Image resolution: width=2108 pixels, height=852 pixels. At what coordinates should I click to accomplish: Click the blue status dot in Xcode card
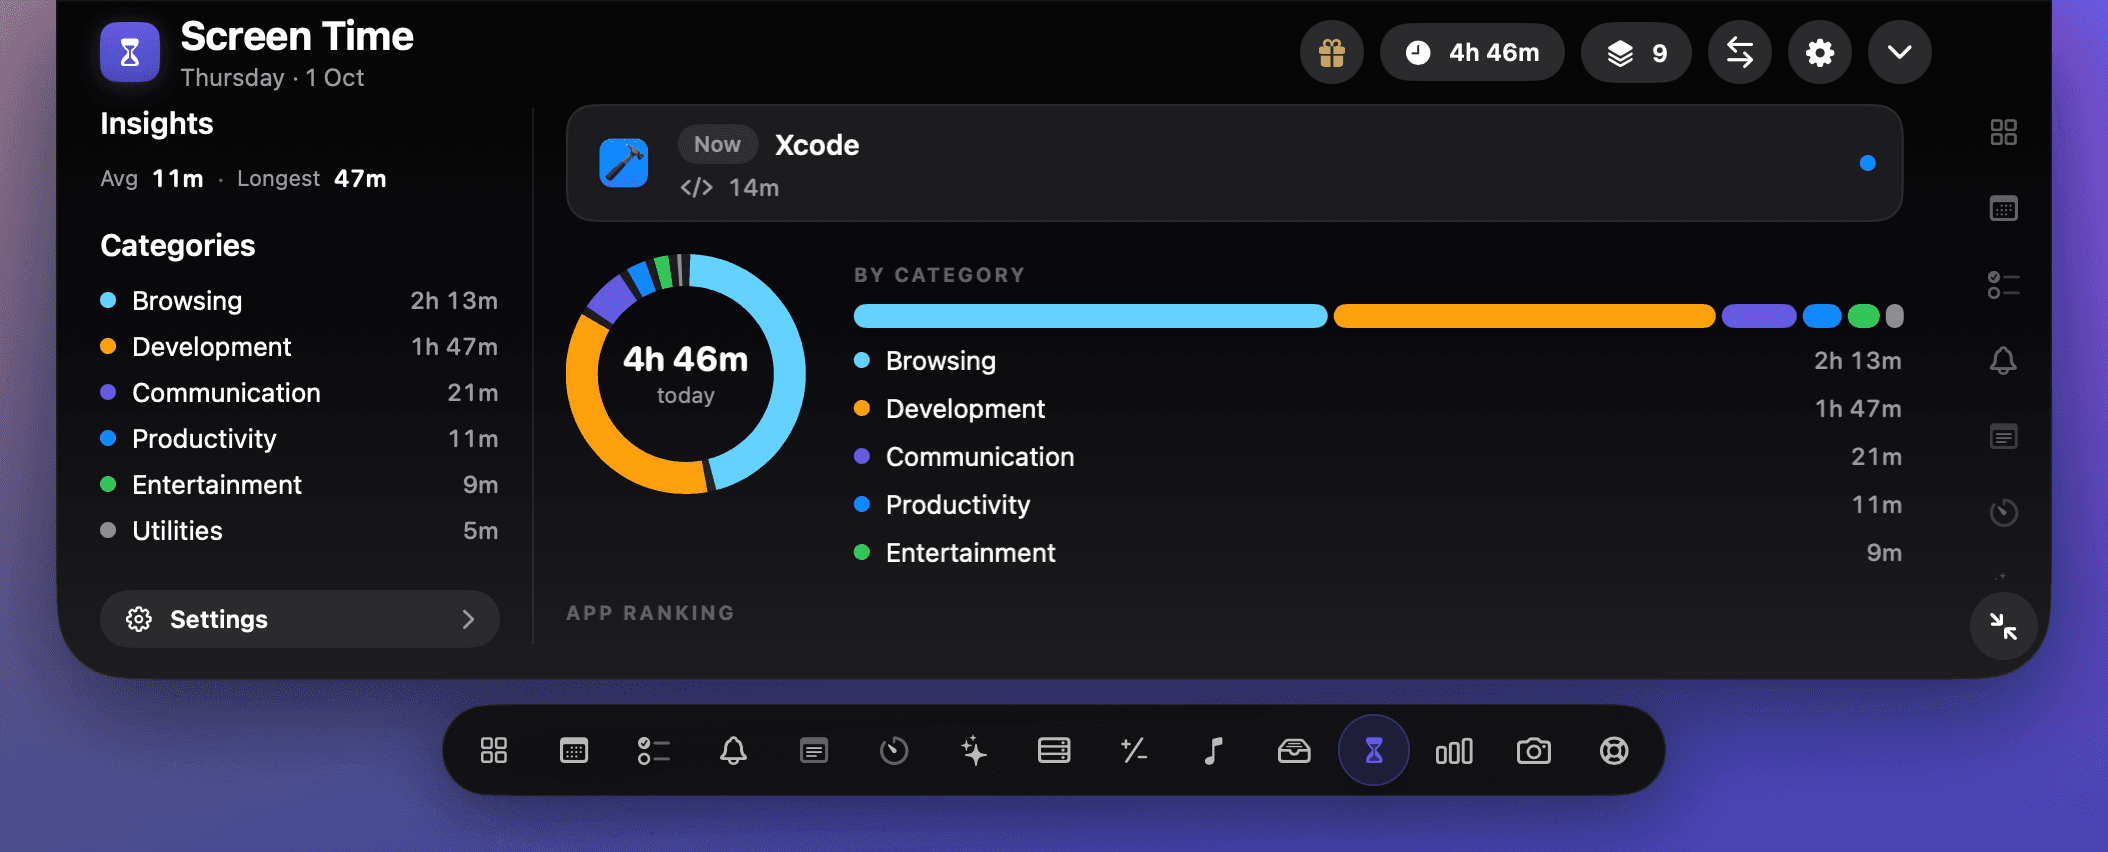[x=1867, y=163]
